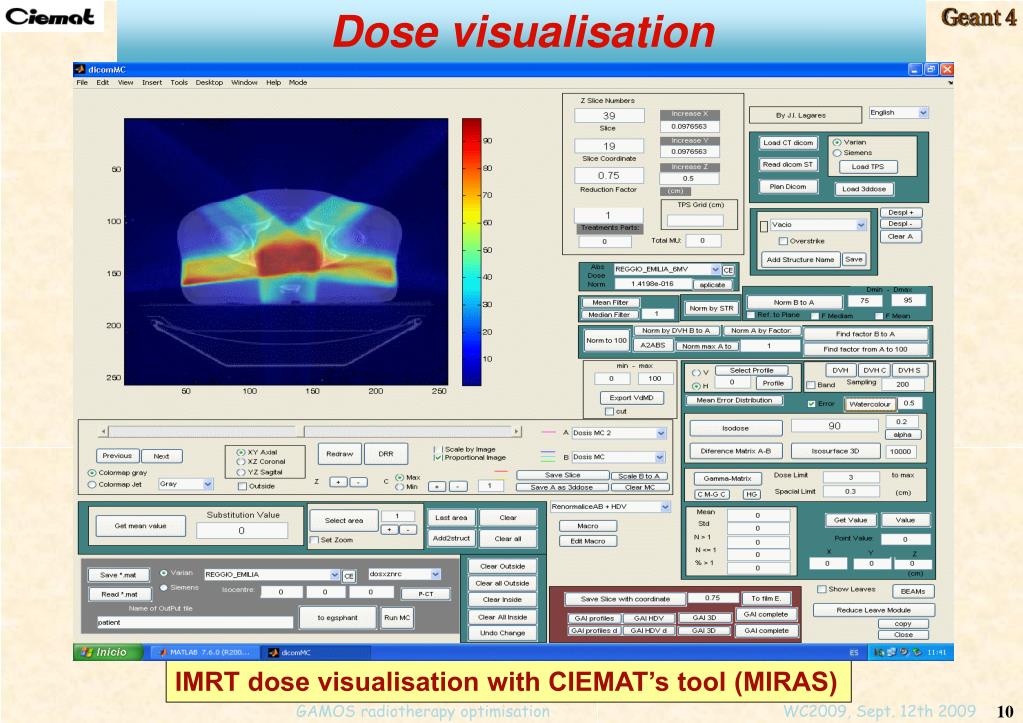Viewport: 1023px width, 723px height.
Task: Click the slice navigation slider track
Action: 311,431
